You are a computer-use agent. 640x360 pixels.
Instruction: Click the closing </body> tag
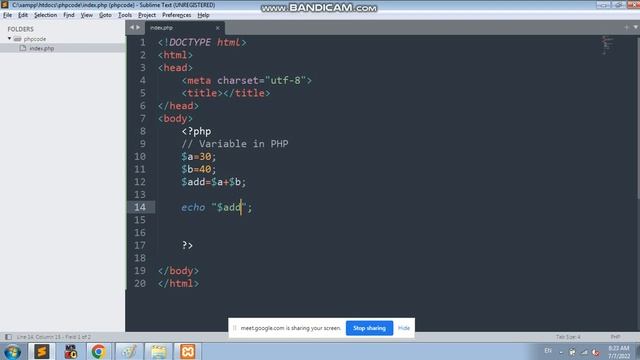pyautogui.click(x=178, y=271)
